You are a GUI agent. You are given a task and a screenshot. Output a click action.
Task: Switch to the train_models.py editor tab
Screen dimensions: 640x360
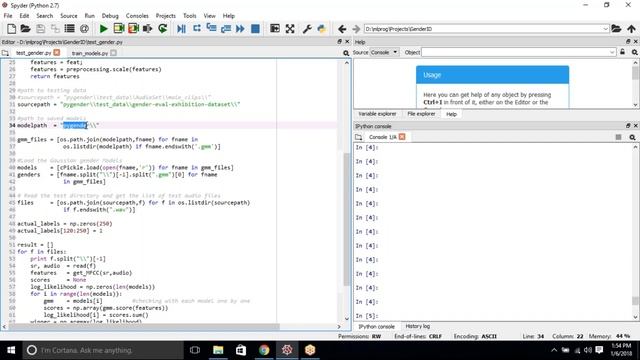point(90,53)
